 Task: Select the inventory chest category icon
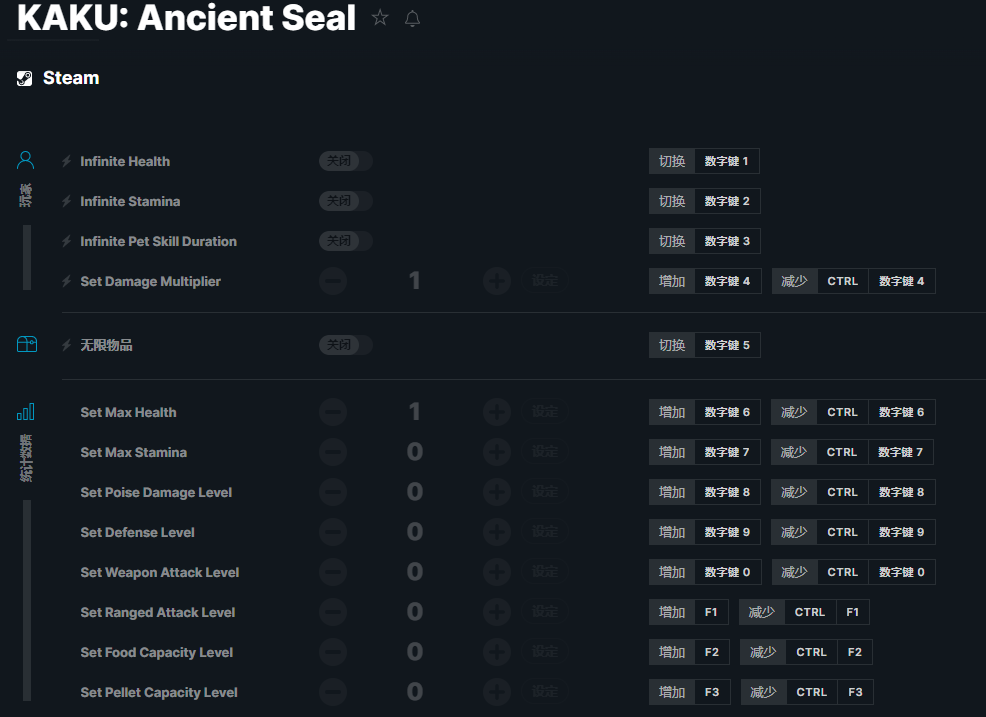click(x=27, y=344)
